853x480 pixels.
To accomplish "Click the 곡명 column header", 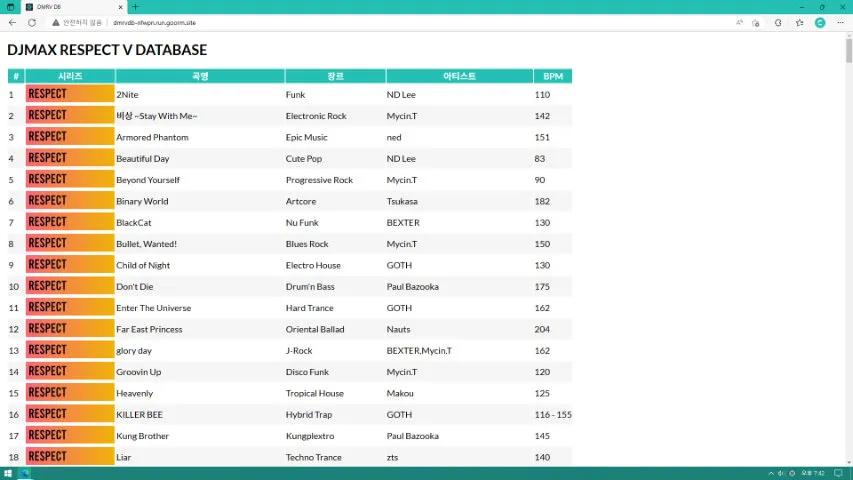I will pyautogui.click(x=200, y=76).
